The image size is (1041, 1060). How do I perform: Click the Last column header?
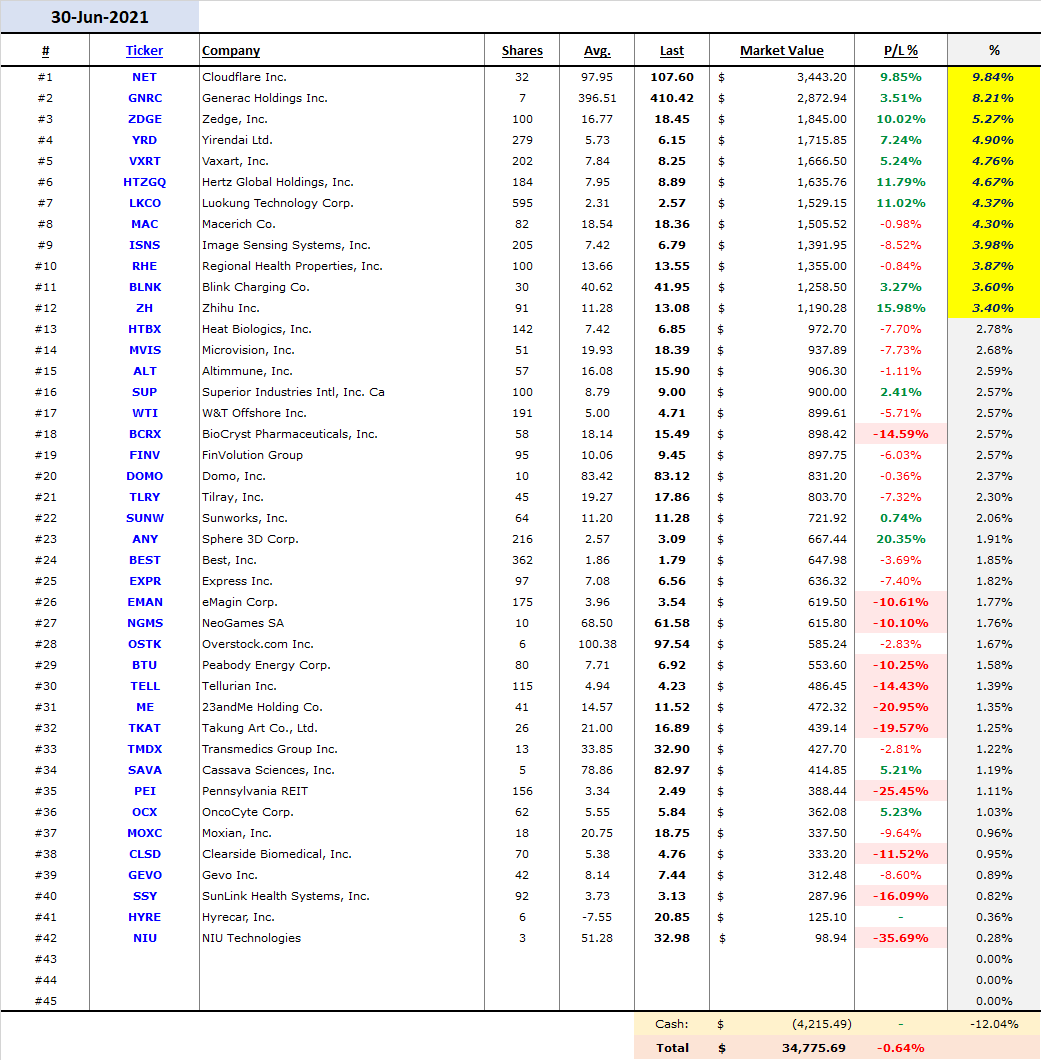click(671, 51)
